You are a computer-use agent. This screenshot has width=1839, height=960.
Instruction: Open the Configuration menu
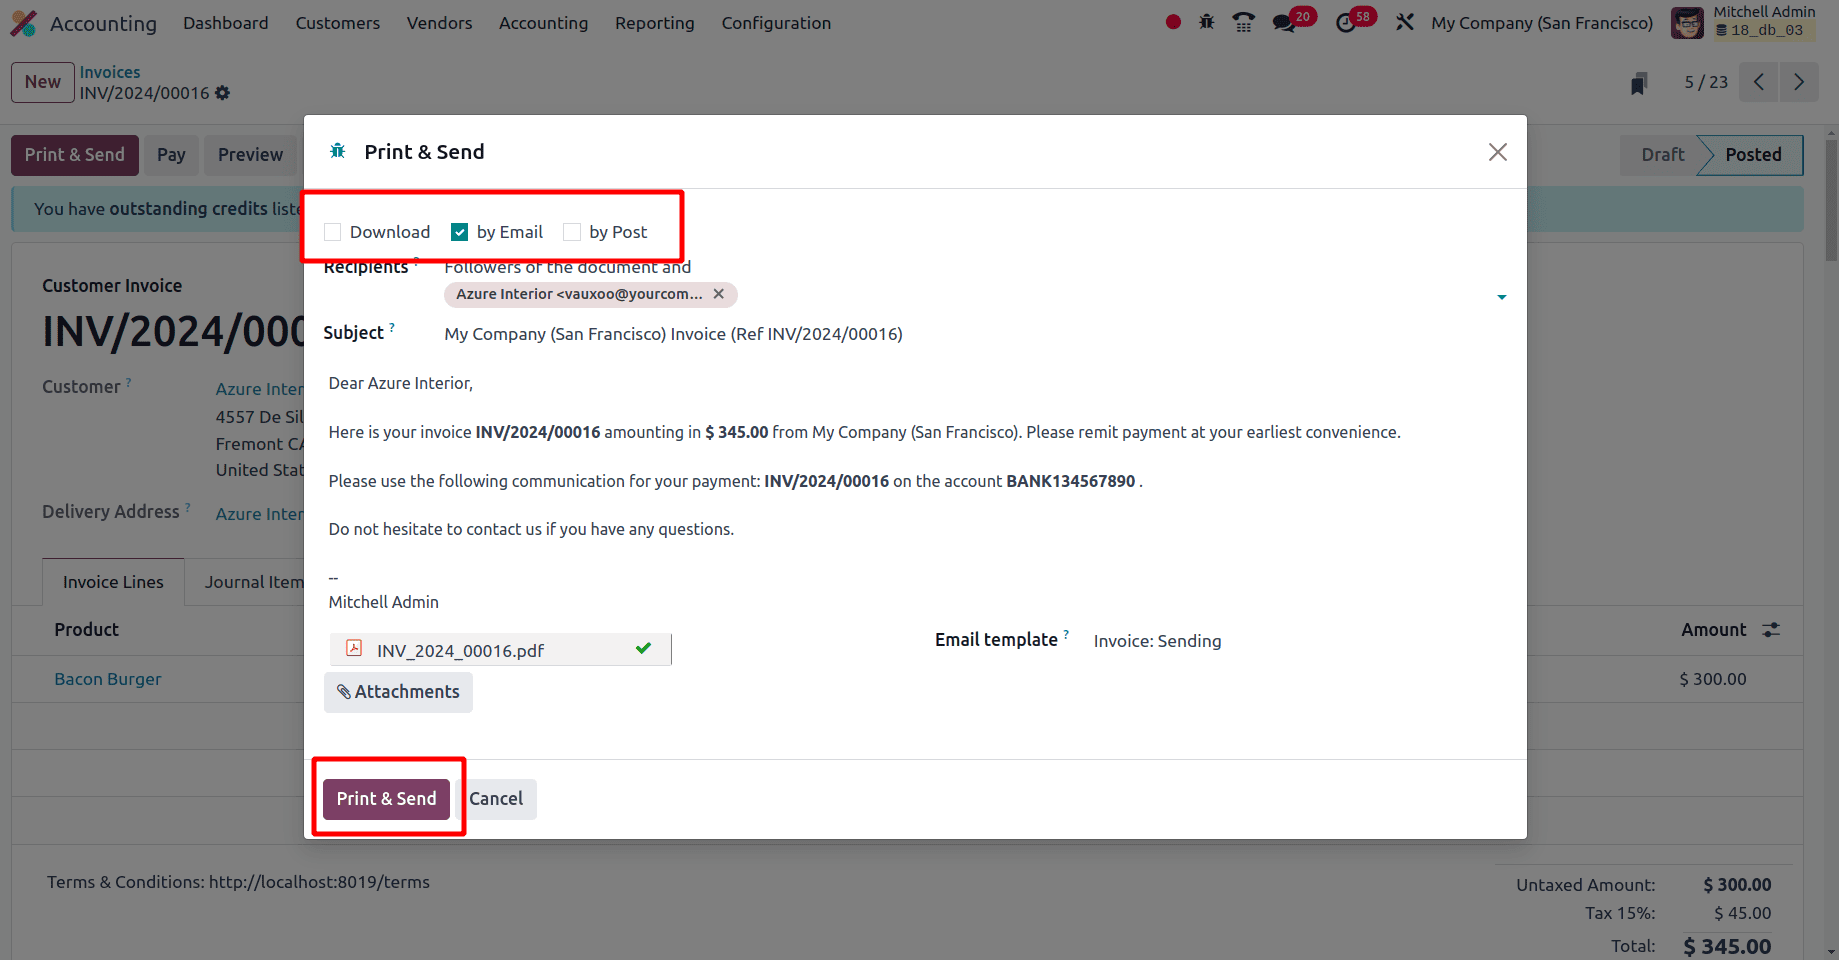[x=776, y=23]
